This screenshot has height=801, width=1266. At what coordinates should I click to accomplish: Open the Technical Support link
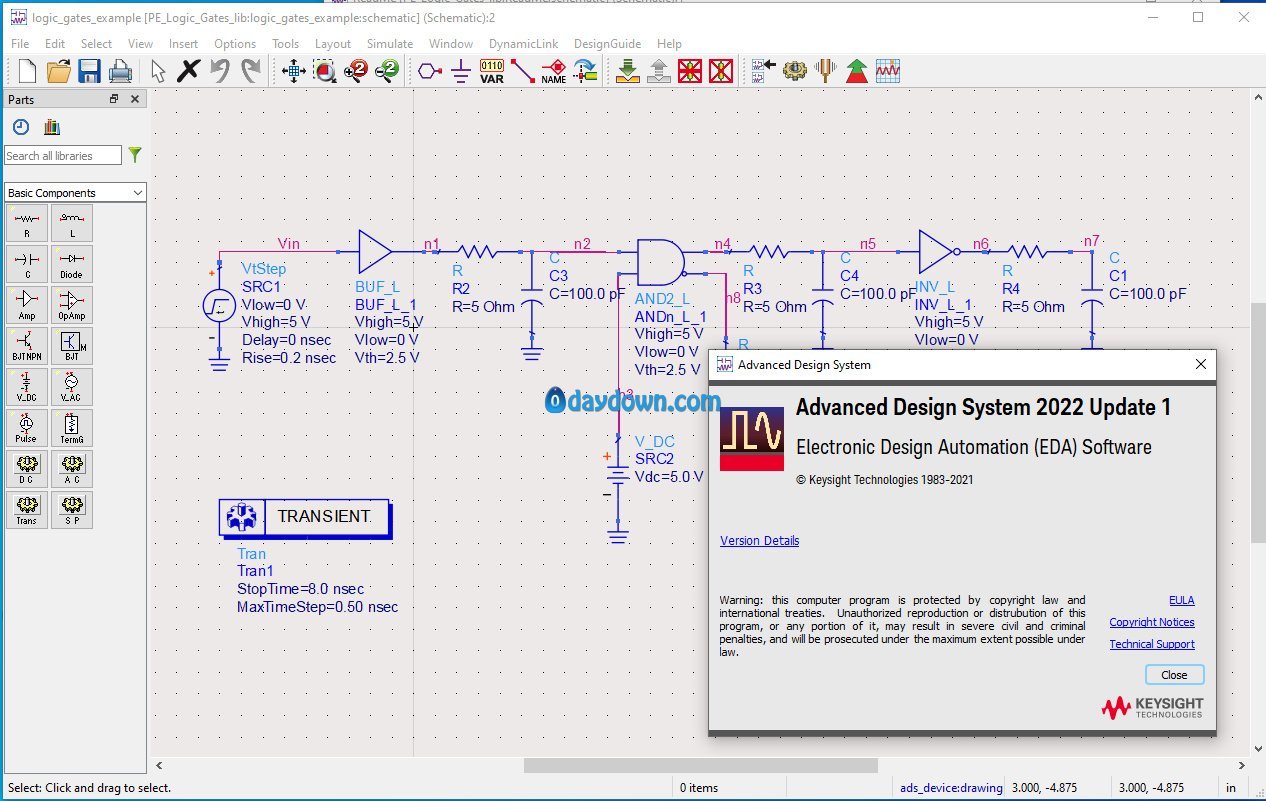click(1152, 644)
